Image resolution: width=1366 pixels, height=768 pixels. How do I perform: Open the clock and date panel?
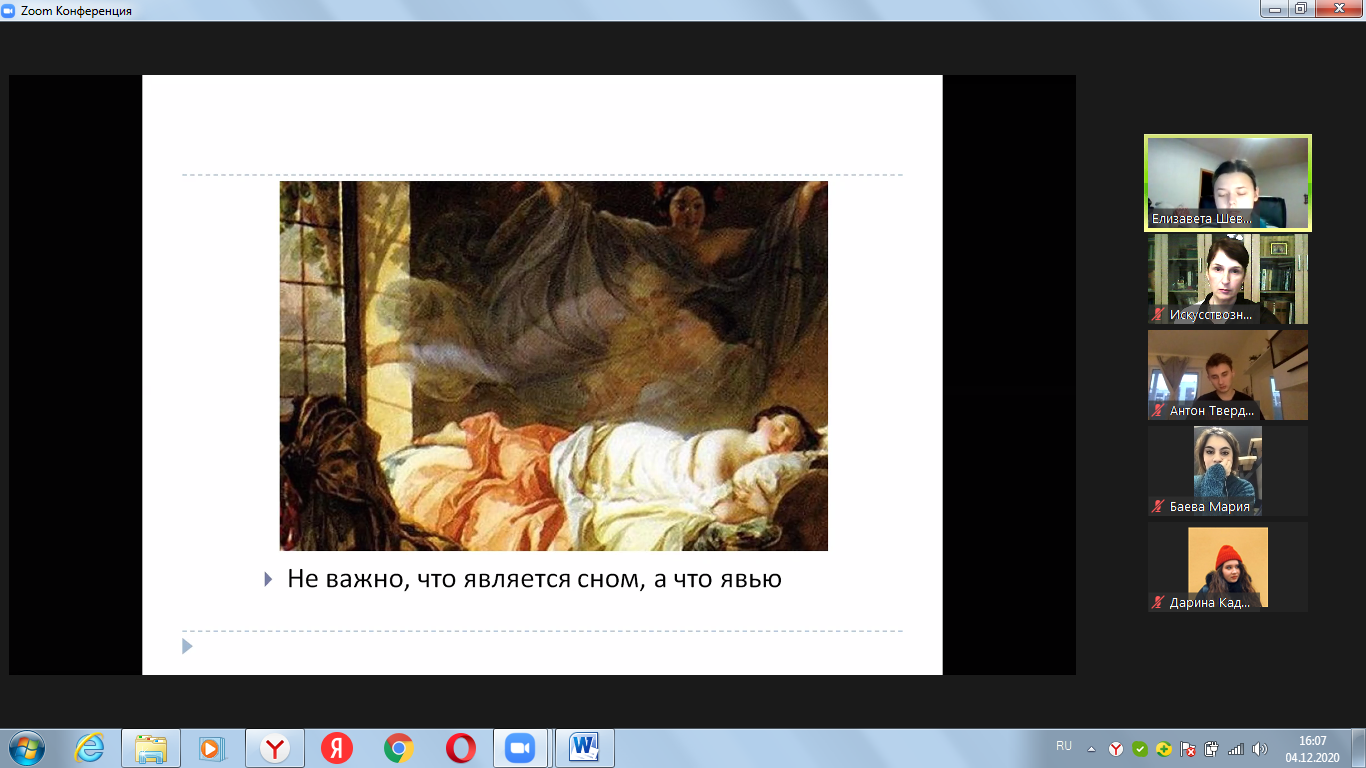pos(1312,748)
